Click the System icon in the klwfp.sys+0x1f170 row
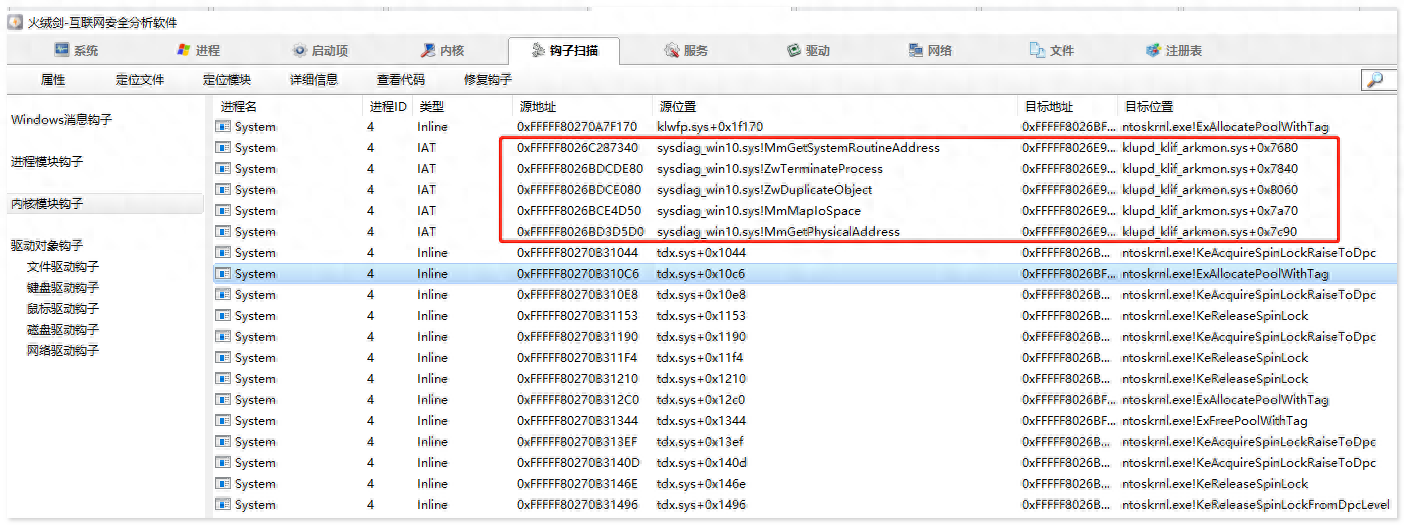This screenshot has width=1404, height=525. coord(223,127)
